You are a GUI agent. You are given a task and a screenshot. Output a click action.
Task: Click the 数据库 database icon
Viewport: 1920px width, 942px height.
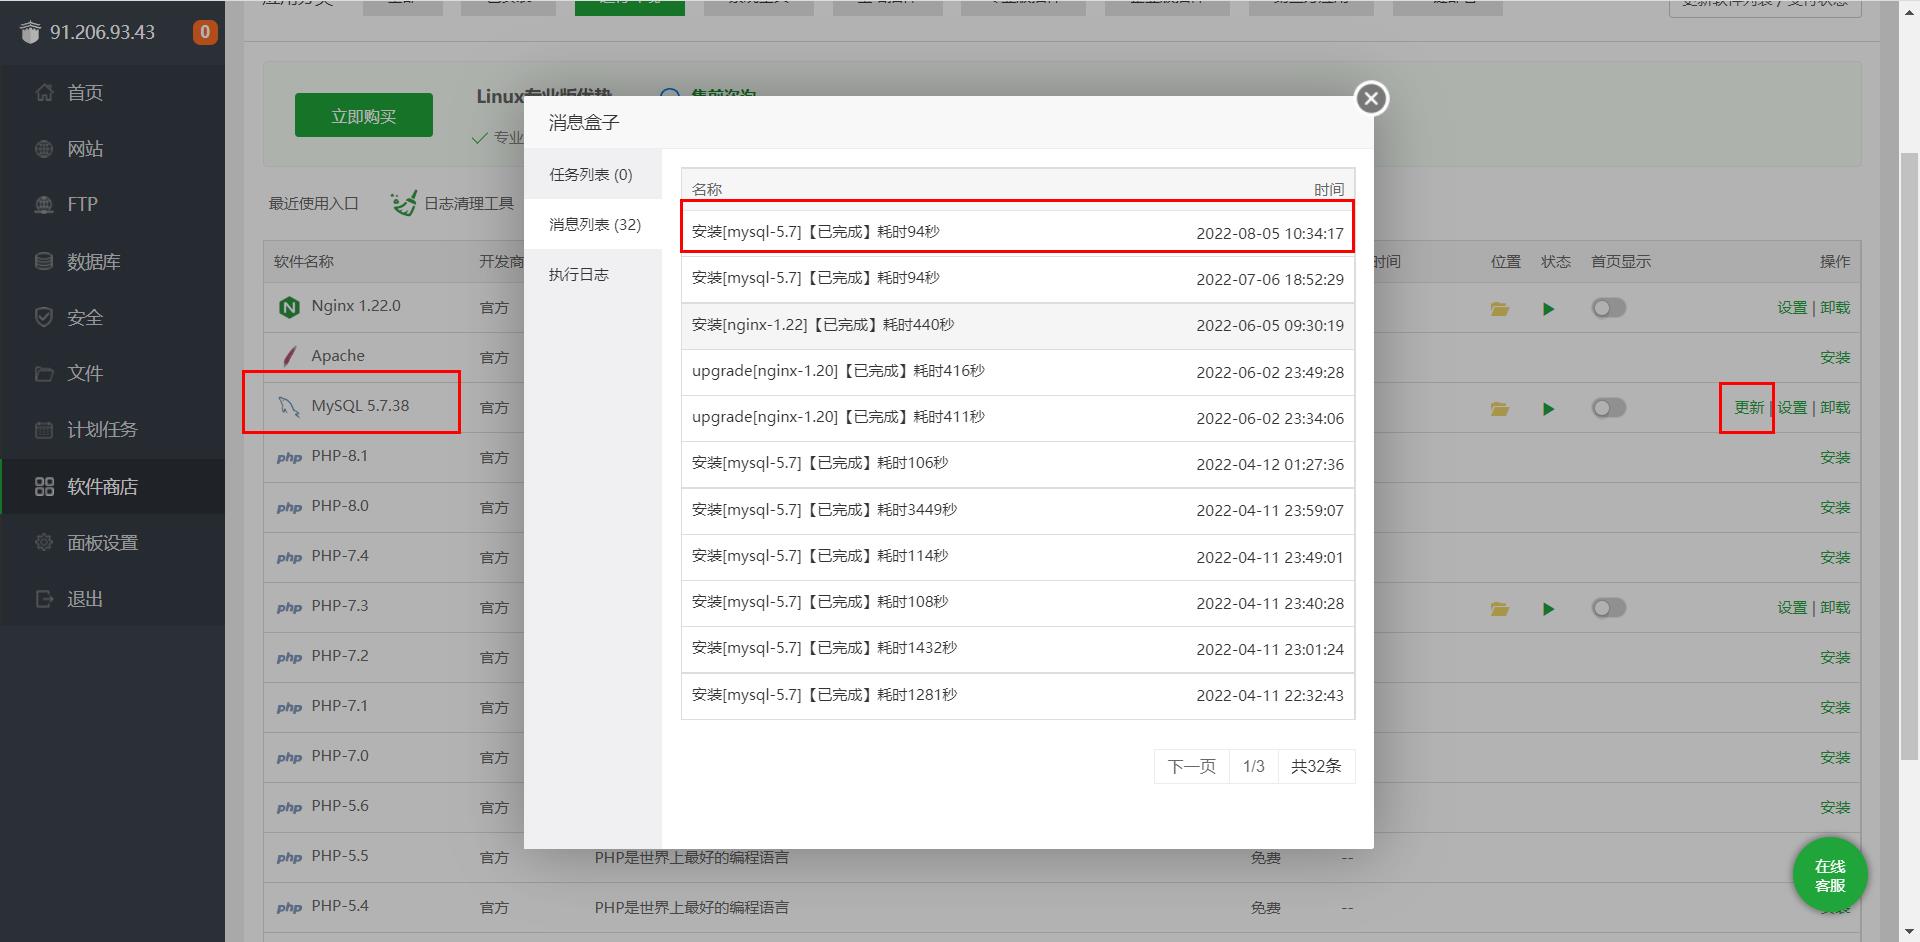(44, 261)
